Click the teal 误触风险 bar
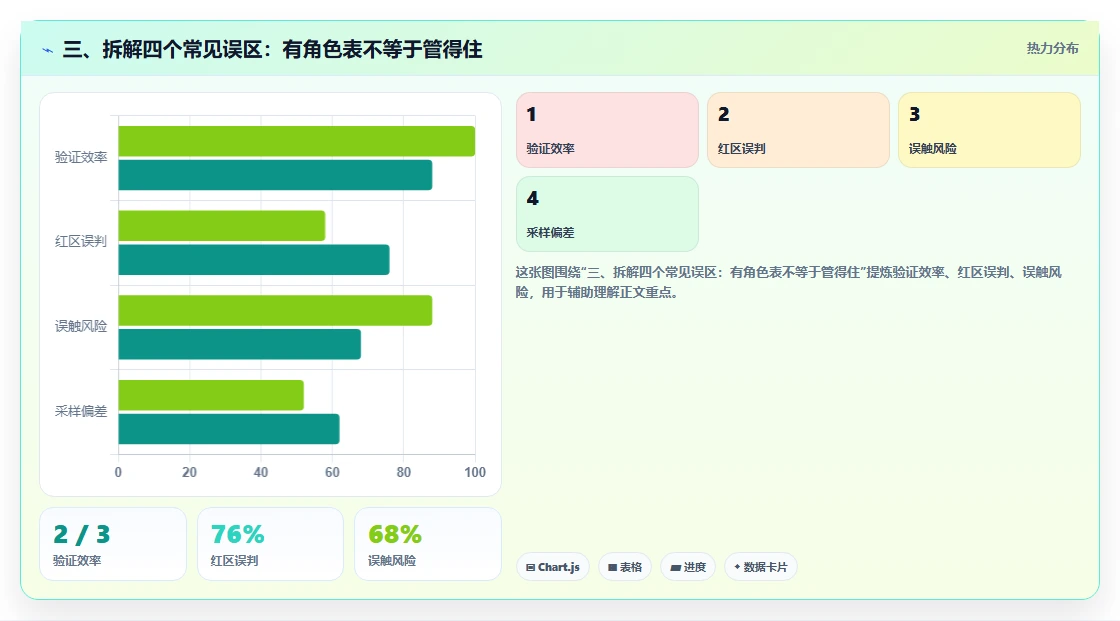Screen dimensions: 1120x621 pyautogui.click(x=239, y=344)
